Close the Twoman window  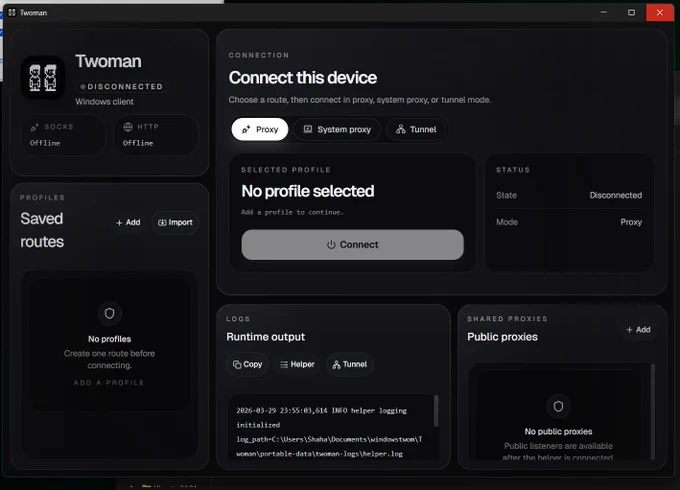[x=660, y=12]
